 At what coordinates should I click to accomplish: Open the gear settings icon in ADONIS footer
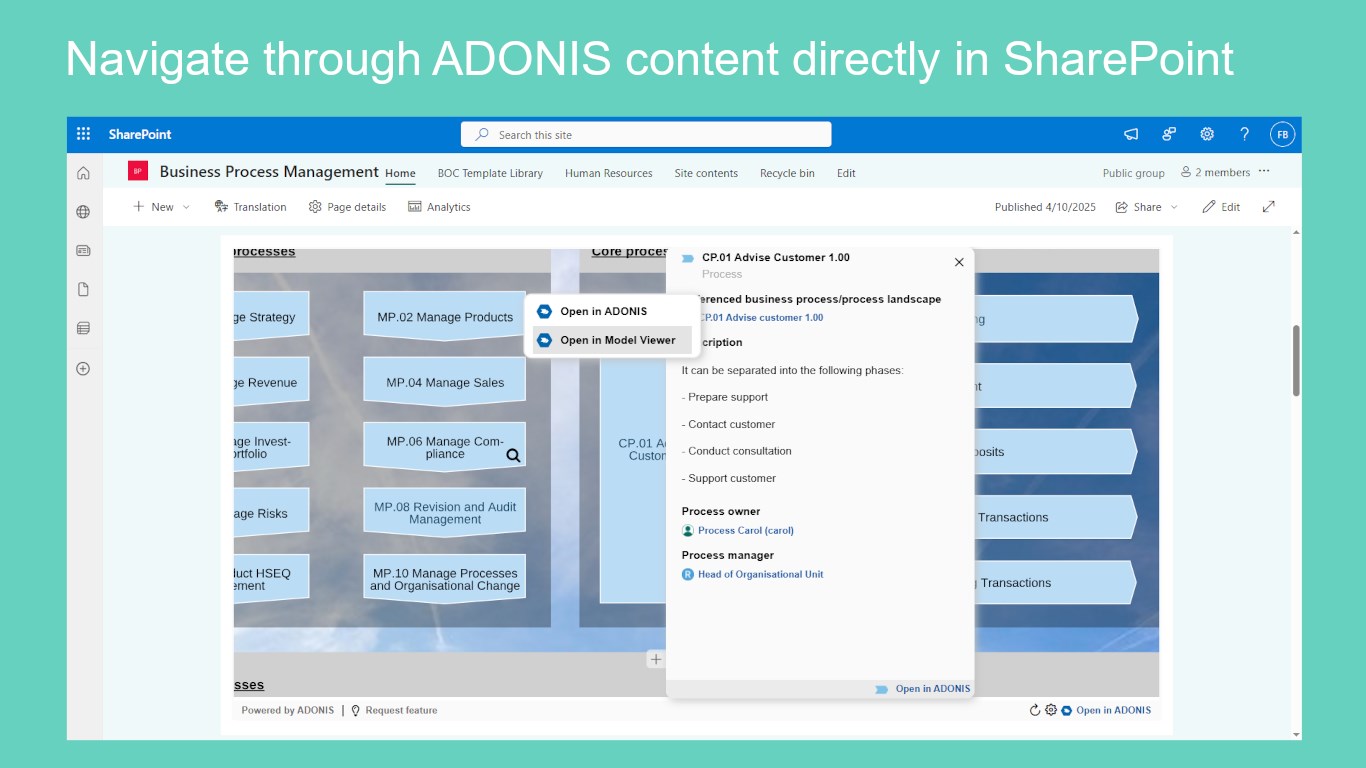(1051, 710)
